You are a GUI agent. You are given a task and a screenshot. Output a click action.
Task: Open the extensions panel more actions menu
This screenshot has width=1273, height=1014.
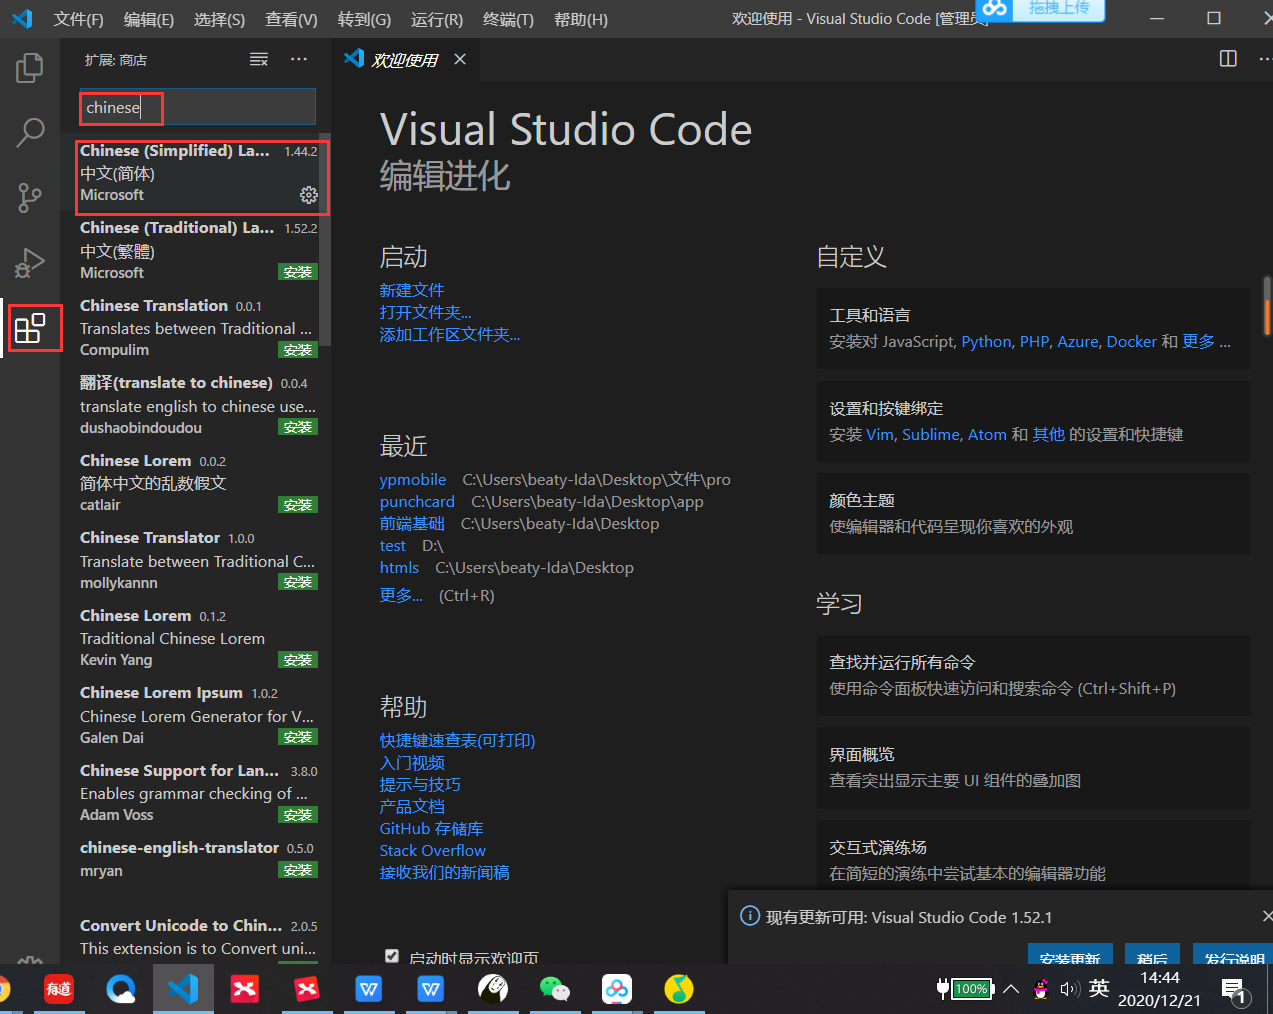coord(299,60)
